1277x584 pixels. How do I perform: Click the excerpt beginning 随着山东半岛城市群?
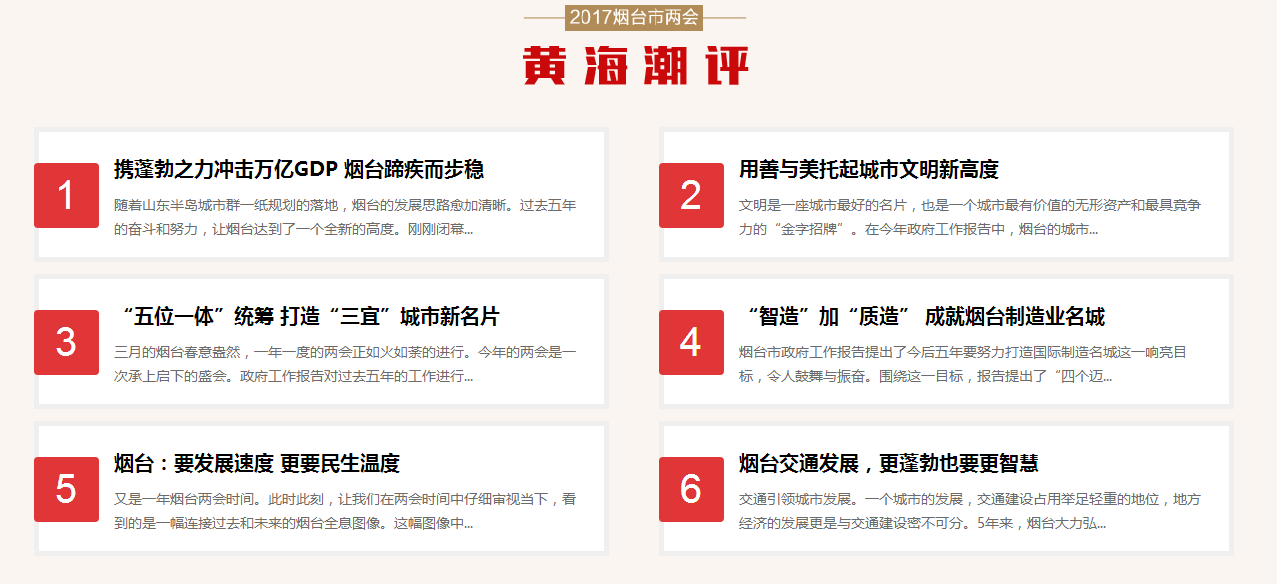pyautogui.click(x=345, y=217)
